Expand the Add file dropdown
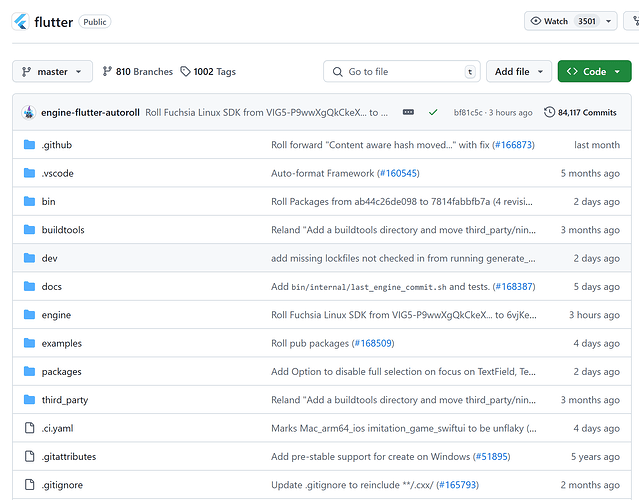Image resolution: width=639 pixels, height=500 pixels. pos(519,71)
